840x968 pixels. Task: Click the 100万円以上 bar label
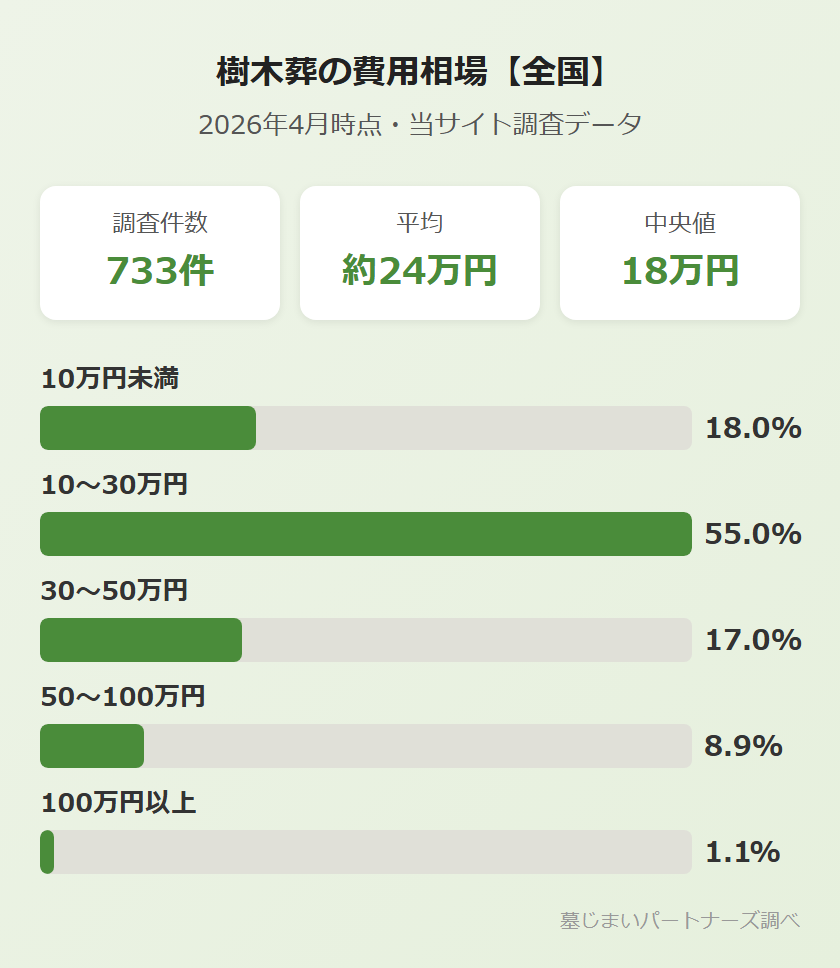(118, 803)
